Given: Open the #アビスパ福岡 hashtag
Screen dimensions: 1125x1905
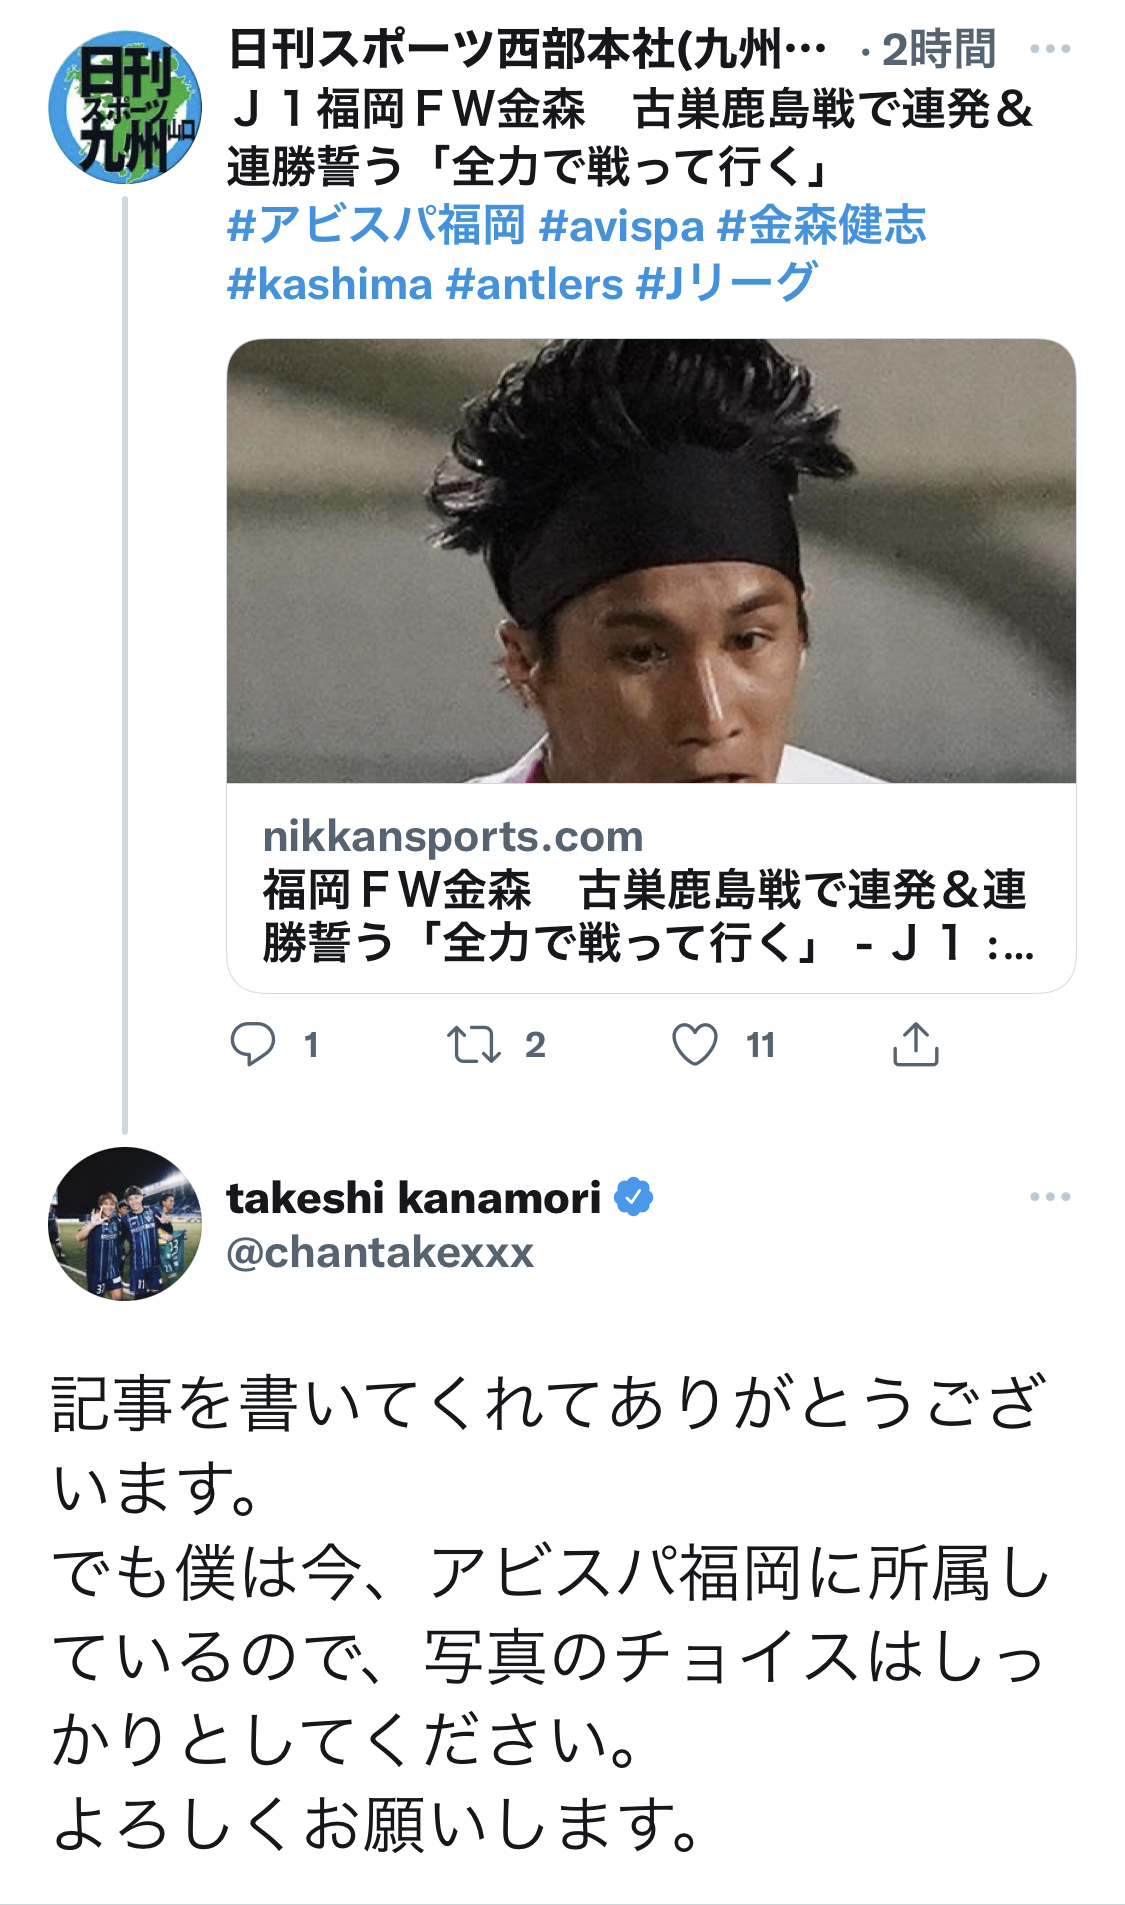Looking at the screenshot, I should 376,226.
